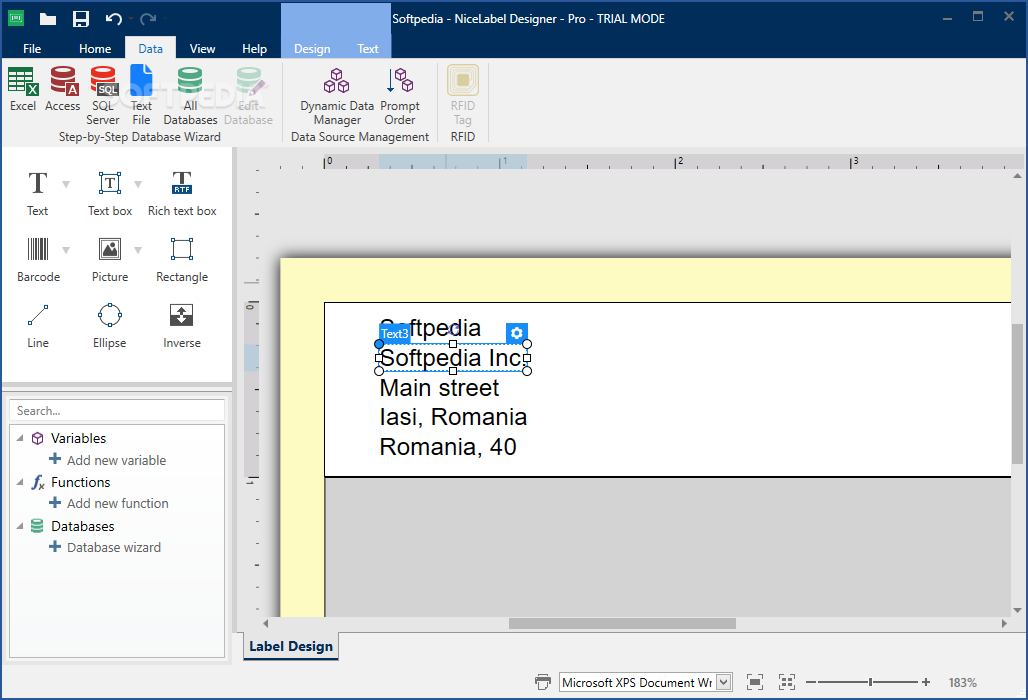This screenshot has width=1028, height=700.
Task: Select the 'Iasi, Romania' text object
Action: click(x=453, y=417)
